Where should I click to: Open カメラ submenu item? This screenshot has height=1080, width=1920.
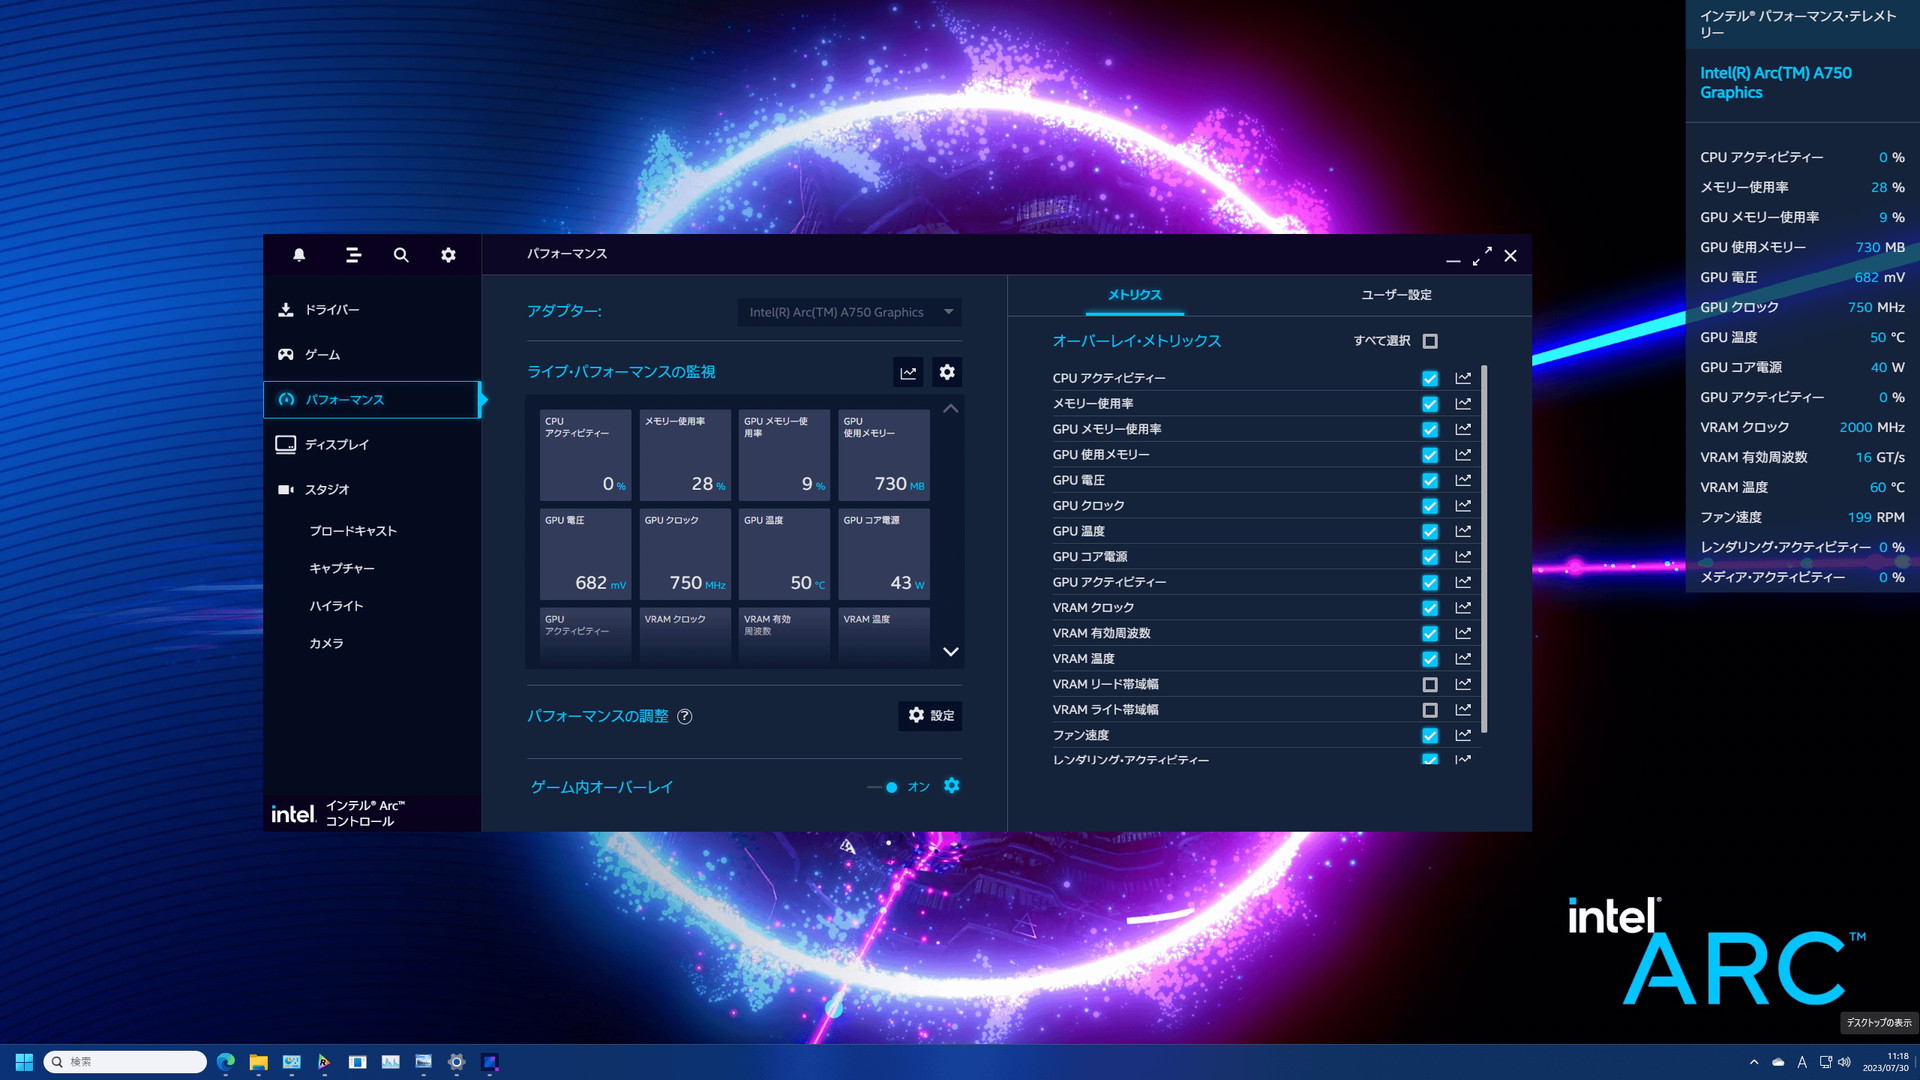[x=326, y=643]
